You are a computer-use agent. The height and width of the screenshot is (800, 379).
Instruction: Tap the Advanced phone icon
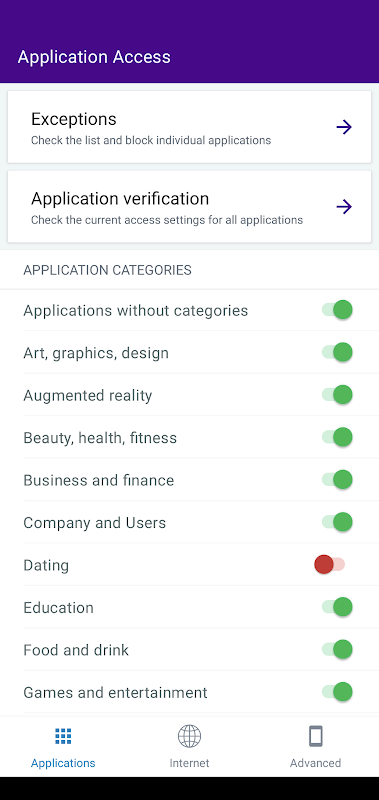coord(316,736)
